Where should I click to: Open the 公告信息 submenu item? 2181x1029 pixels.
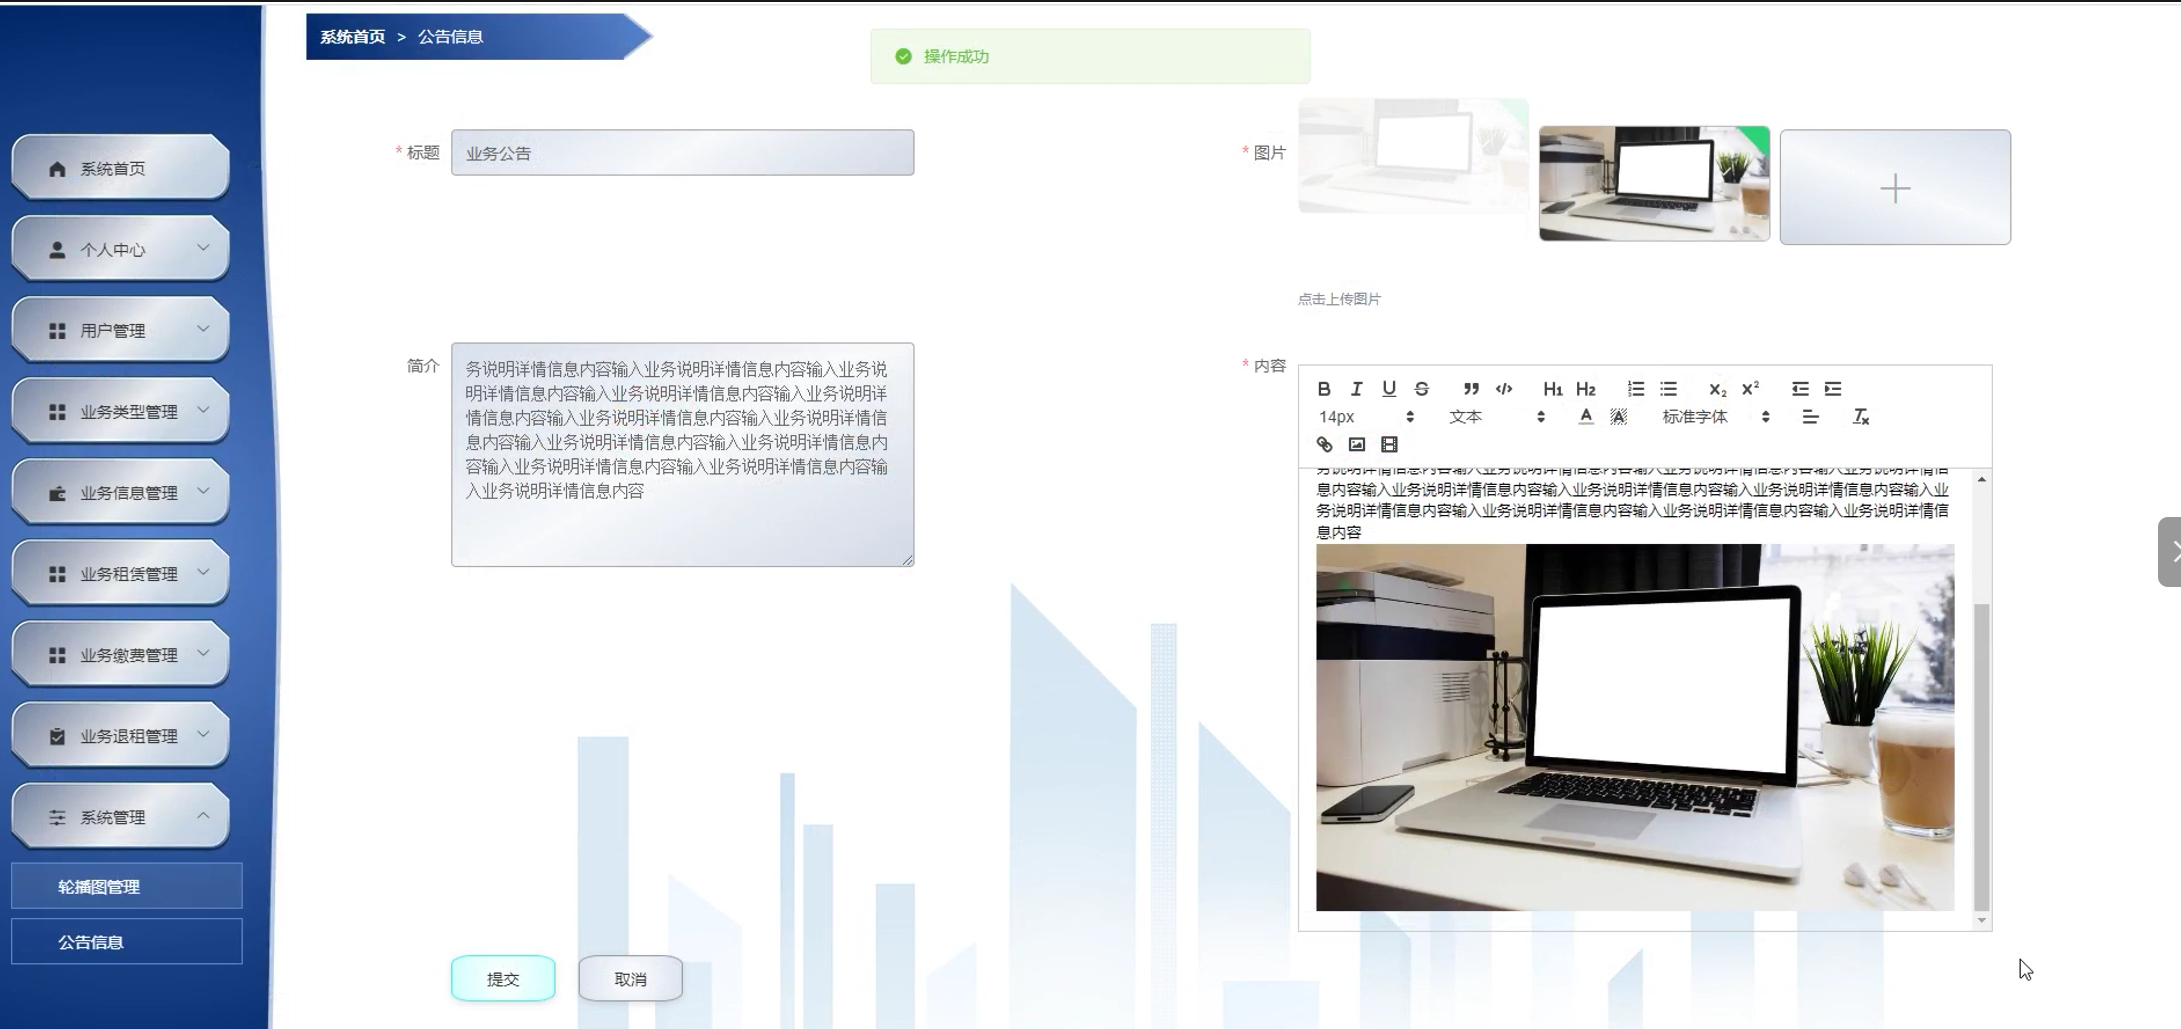tap(126, 941)
